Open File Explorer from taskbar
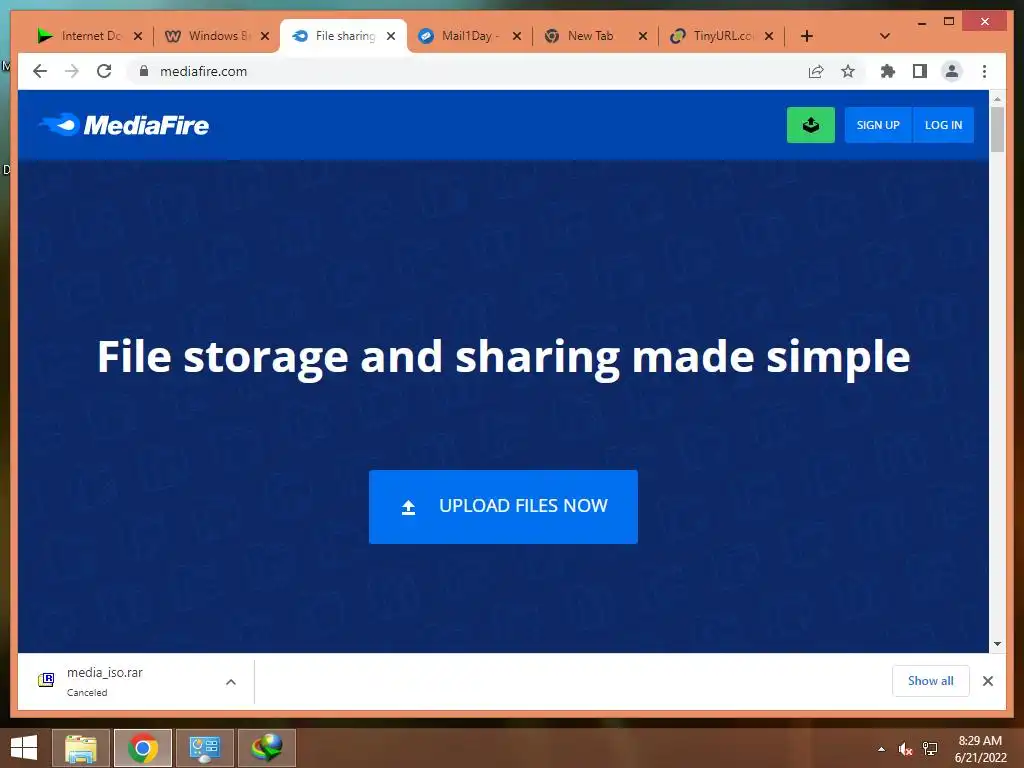Image resolution: width=1024 pixels, height=768 pixels. click(x=80, y=748)
